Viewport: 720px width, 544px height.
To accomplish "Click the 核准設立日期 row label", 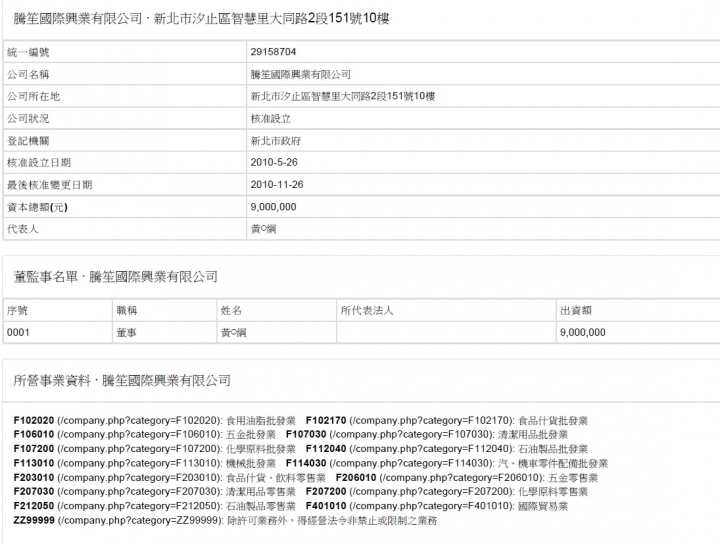I will (x=39, y=163).
